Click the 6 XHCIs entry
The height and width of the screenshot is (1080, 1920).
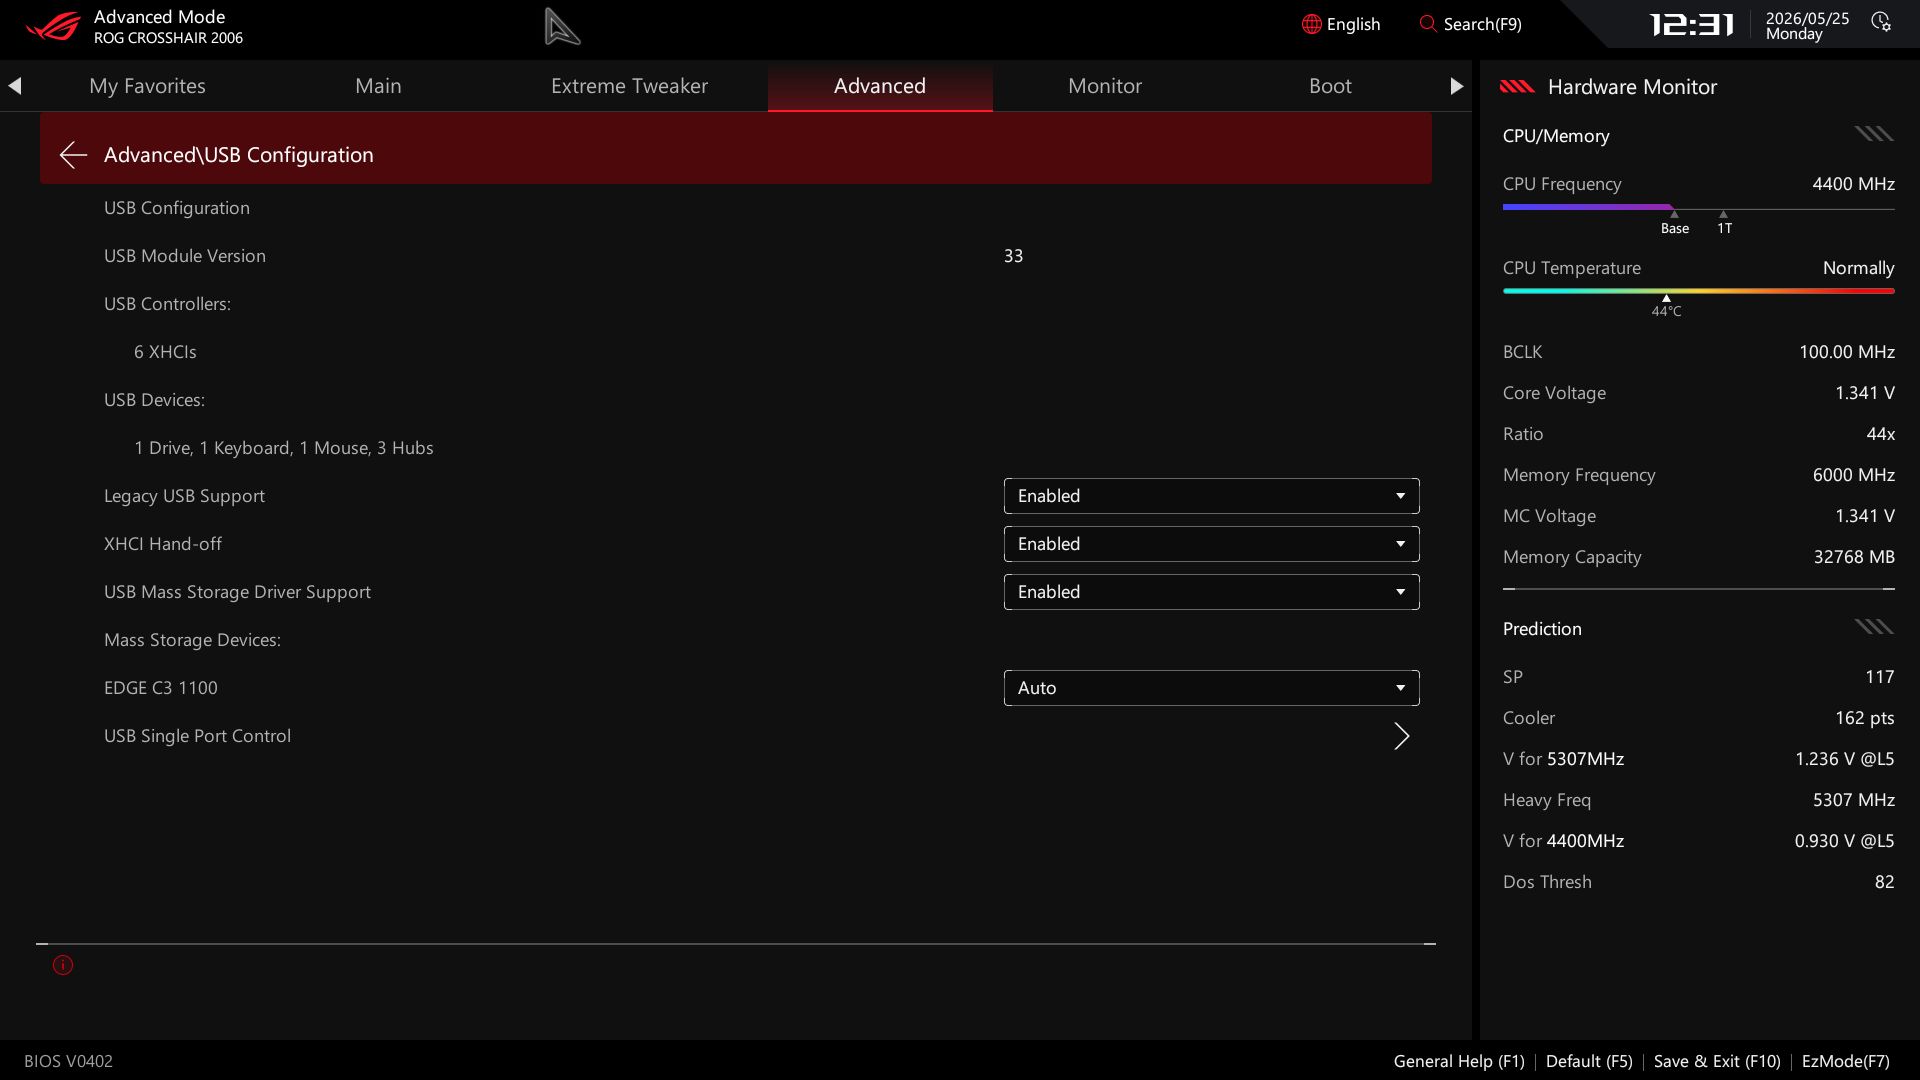pos(165,352)
